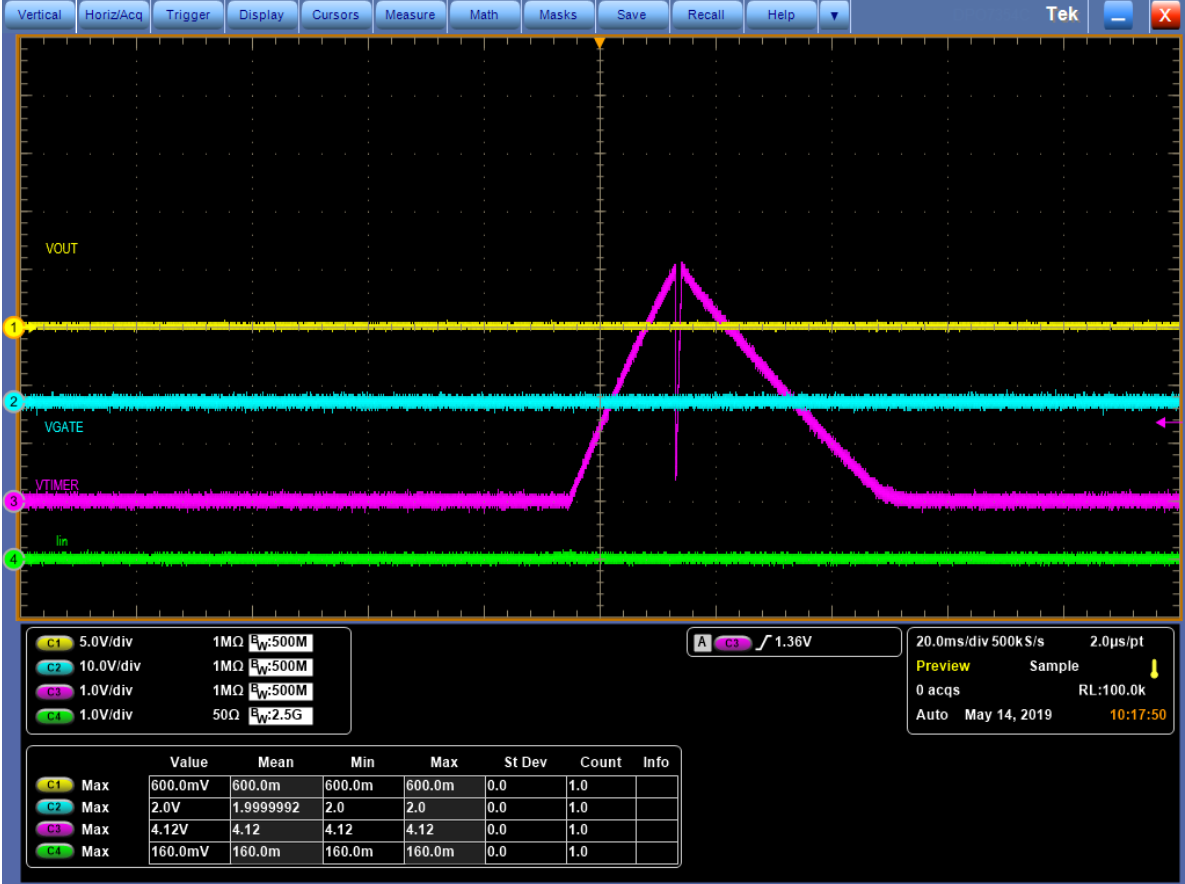
Task: Close the Tek application window
Action: point(1165,15)
